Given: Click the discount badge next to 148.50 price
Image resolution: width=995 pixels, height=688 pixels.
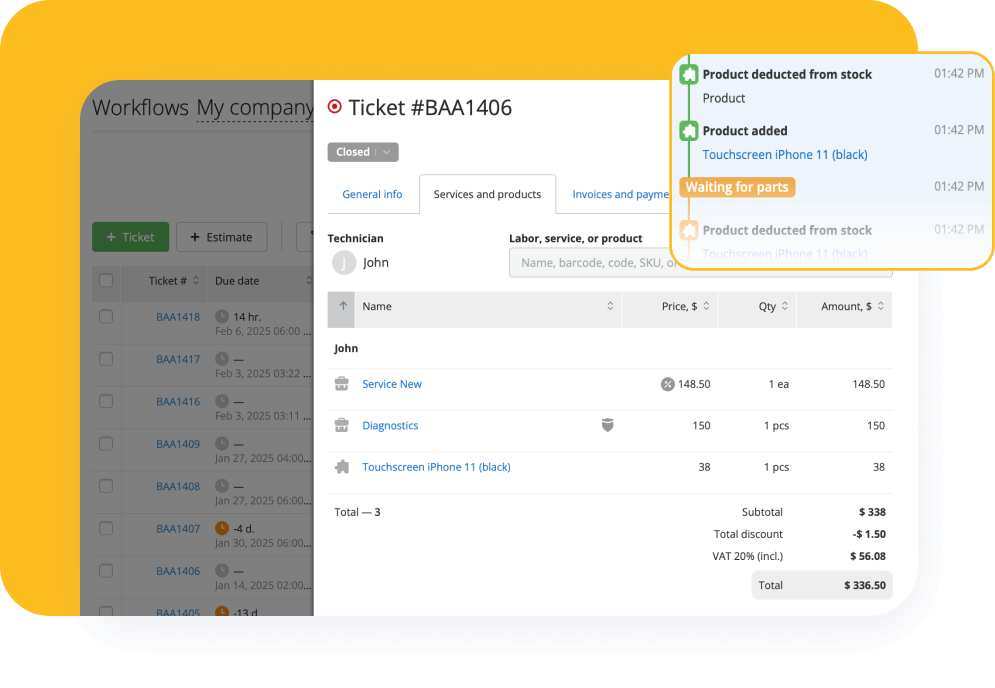Looking at the screenshot, I should coord(669,384).
